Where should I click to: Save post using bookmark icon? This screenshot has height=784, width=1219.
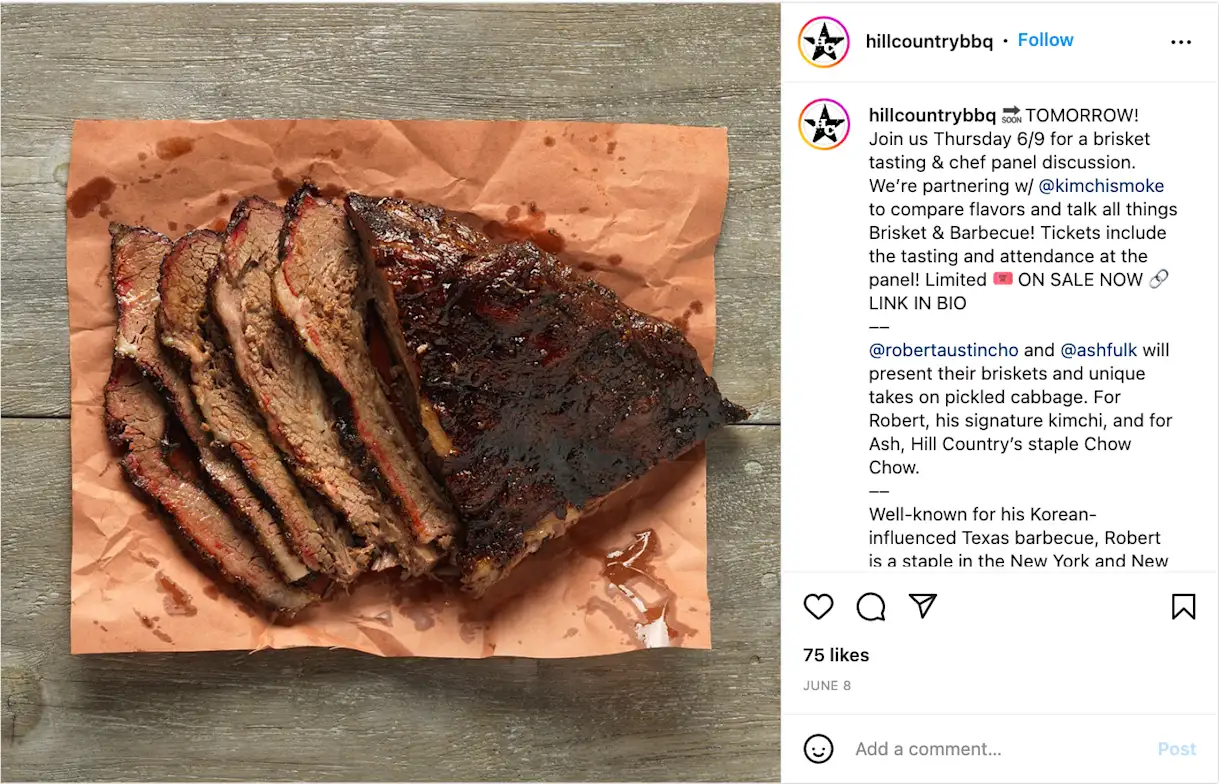pos(1183,606)
